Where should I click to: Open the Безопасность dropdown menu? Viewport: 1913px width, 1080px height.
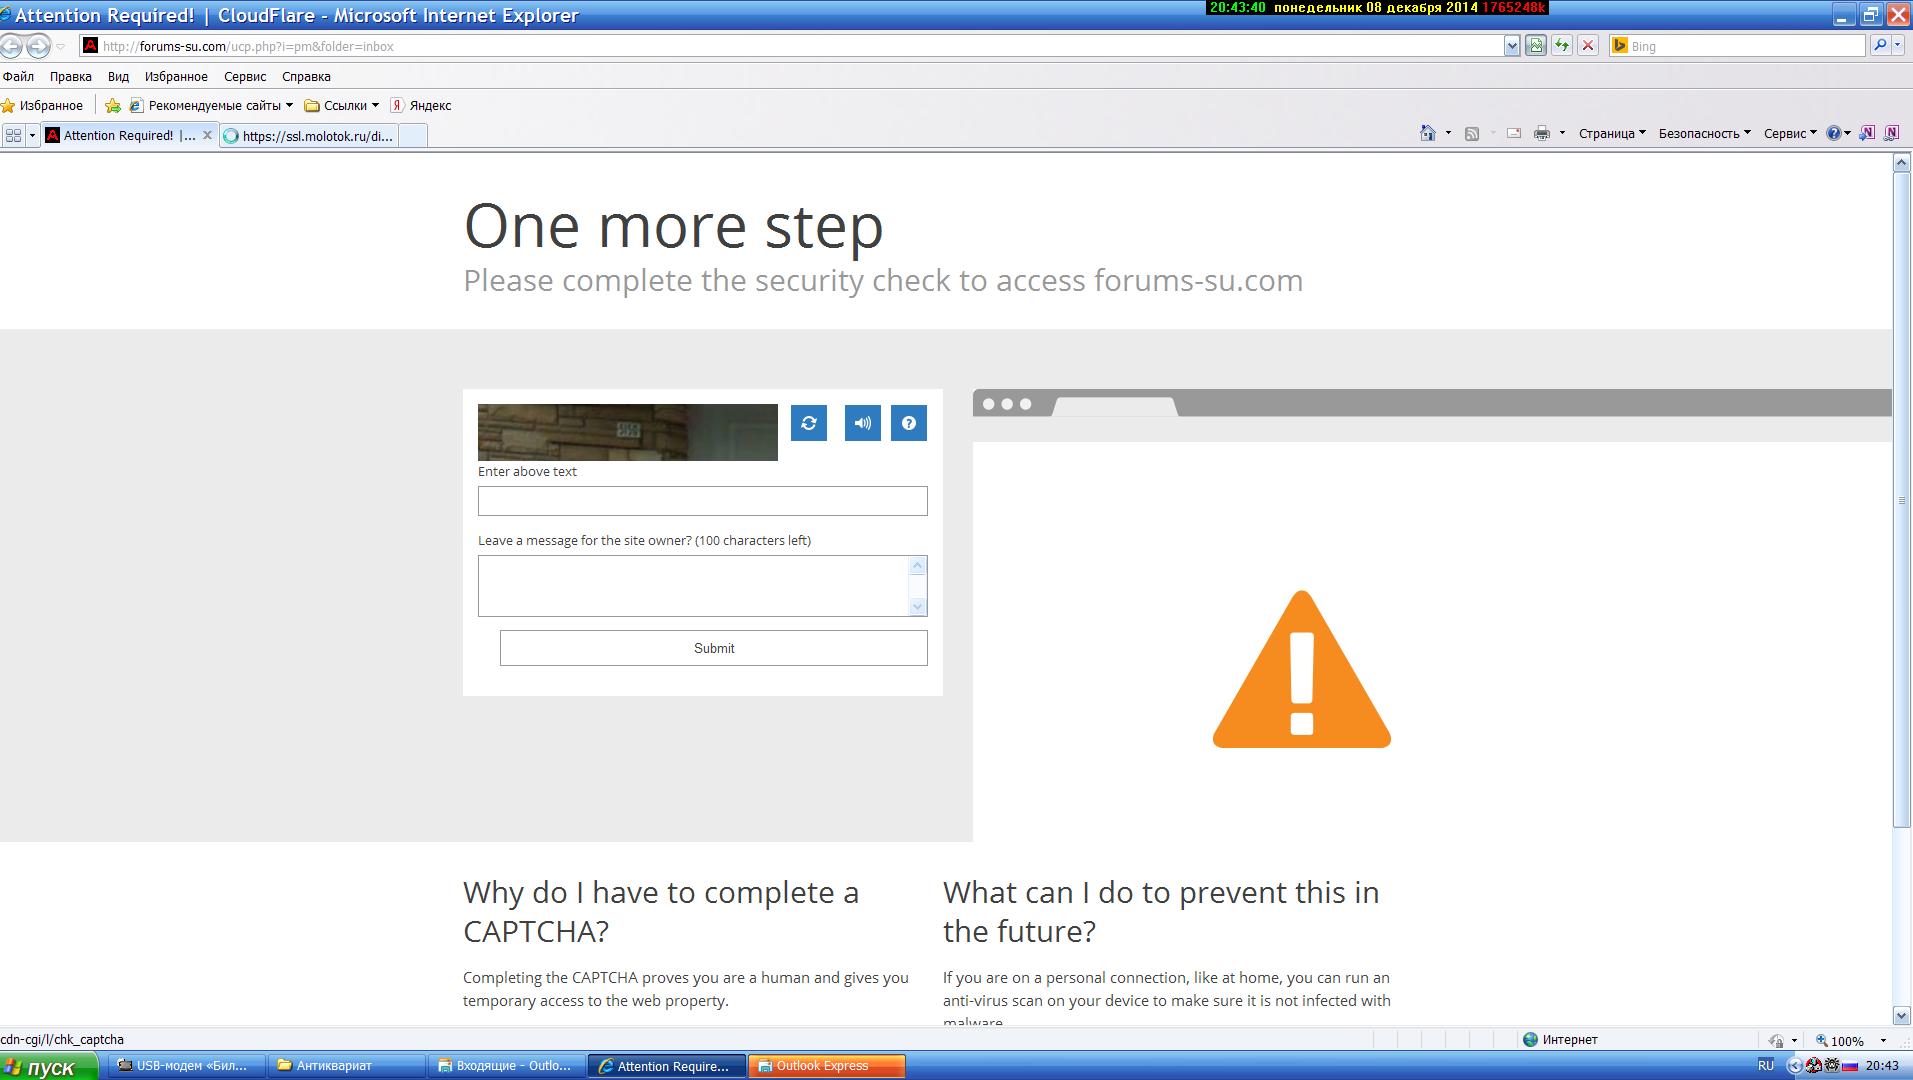(1704, 133)
